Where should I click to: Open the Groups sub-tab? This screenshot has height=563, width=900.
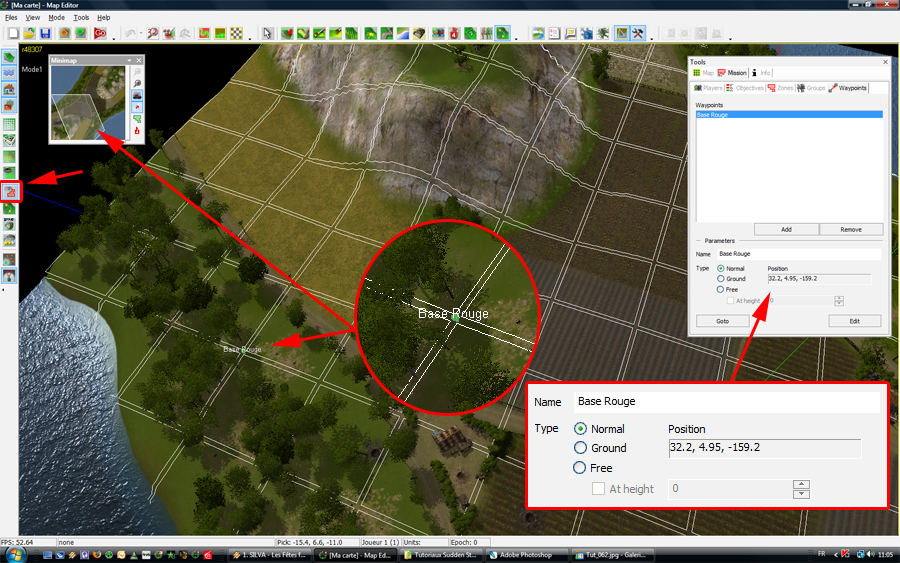click(x=811, y=88)
